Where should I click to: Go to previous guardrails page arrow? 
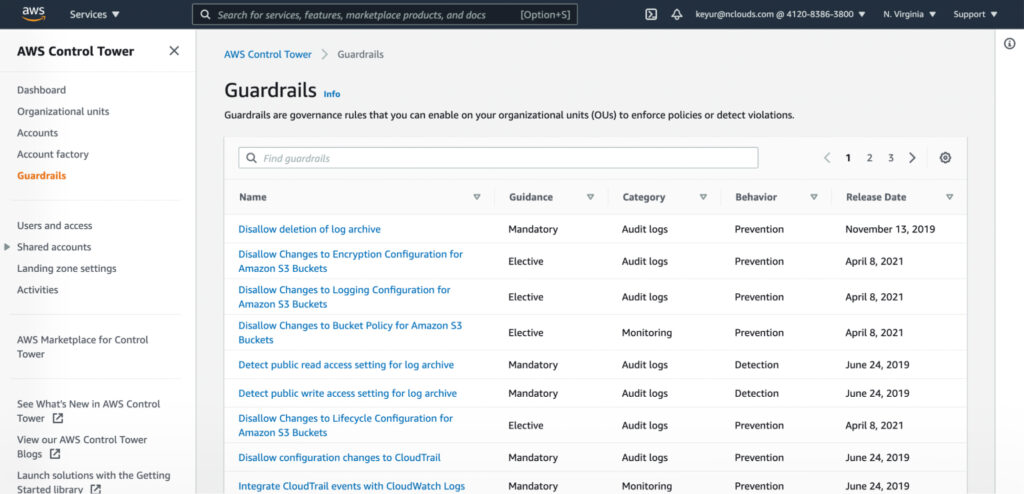(827, 157)
